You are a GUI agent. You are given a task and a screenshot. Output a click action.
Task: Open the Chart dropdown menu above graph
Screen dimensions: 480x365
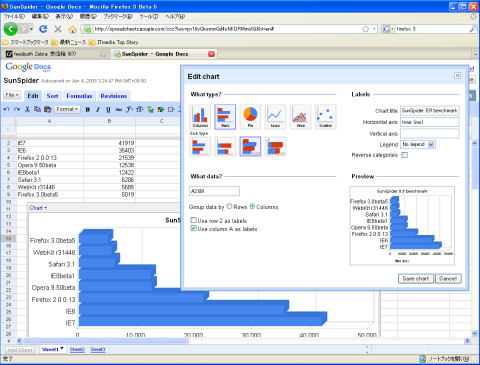[x=38, y=208]
